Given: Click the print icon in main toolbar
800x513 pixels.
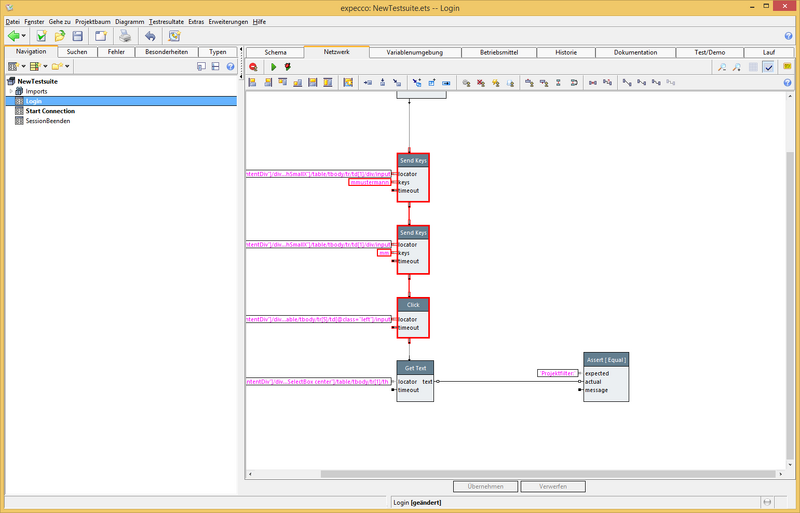Looking at the screenshot, I should (x=125, y=36).
